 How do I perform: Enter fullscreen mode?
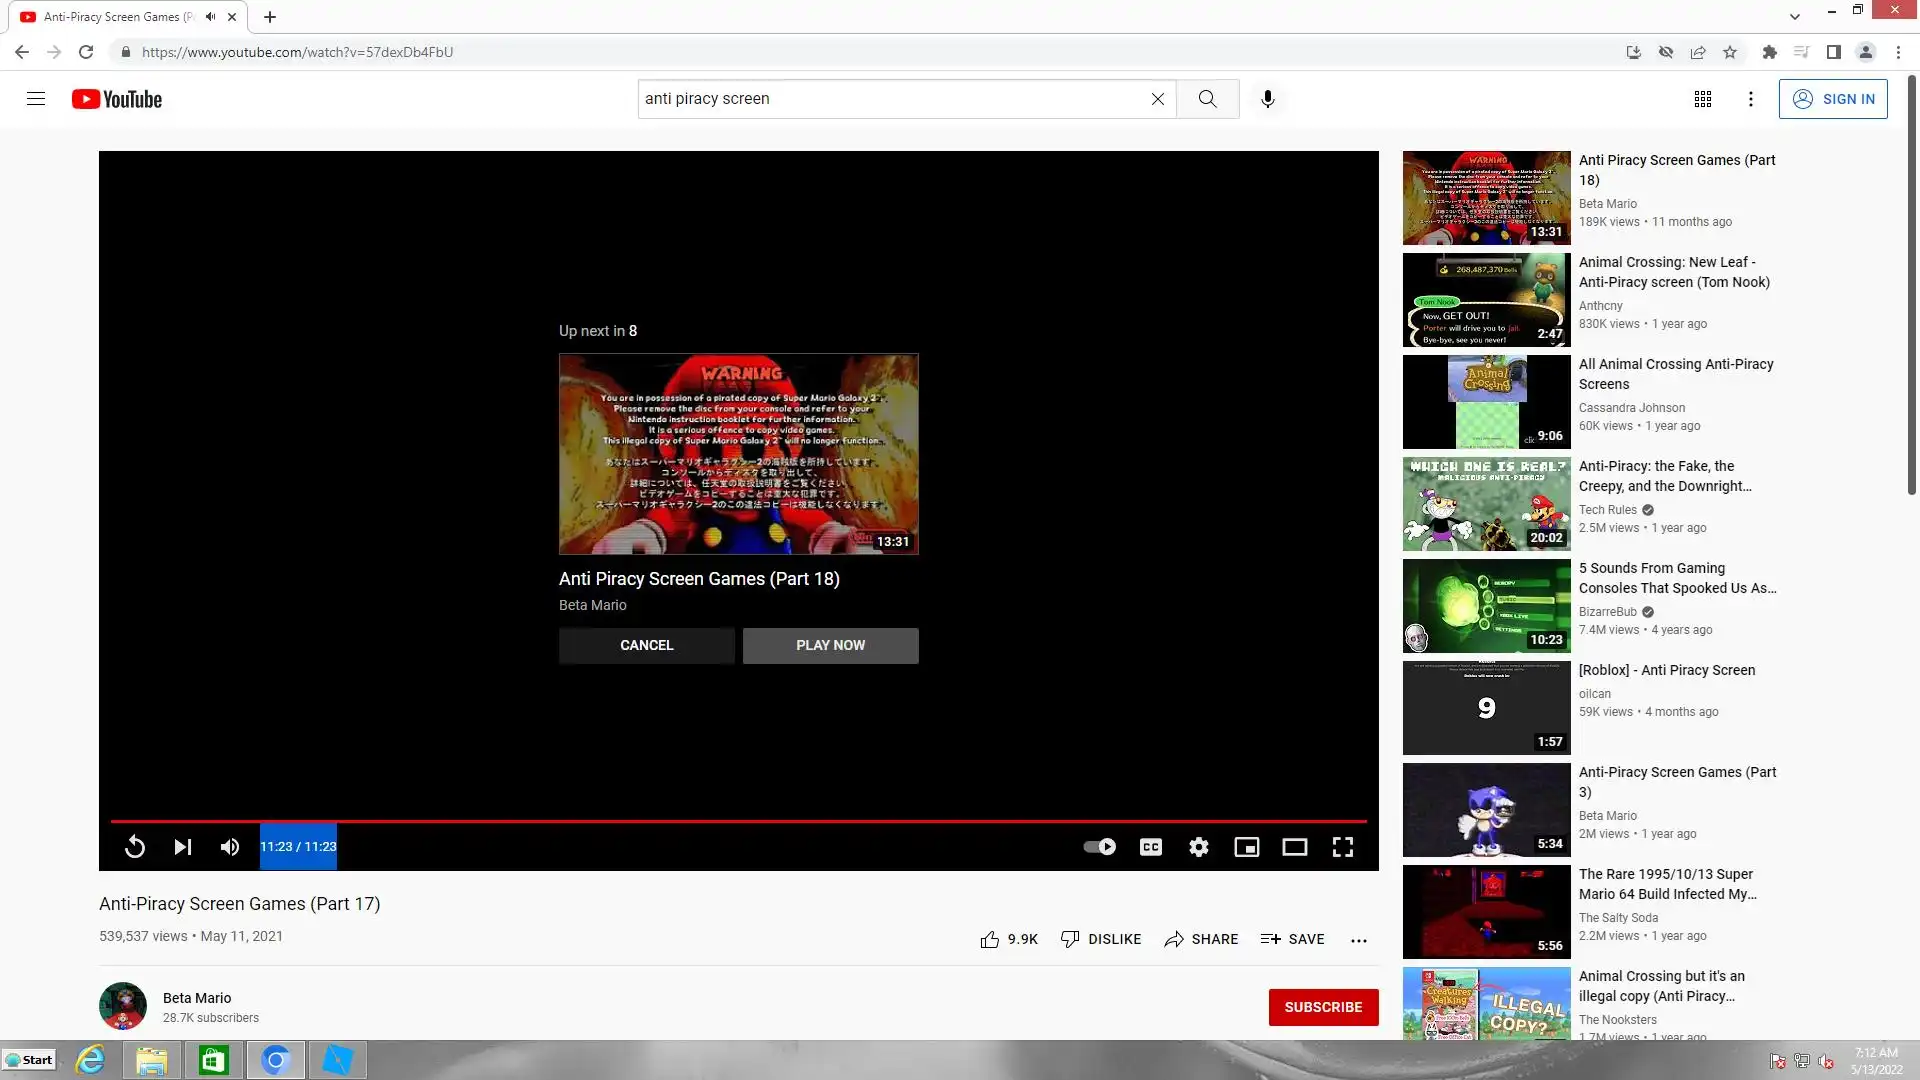click(1342, 847)
